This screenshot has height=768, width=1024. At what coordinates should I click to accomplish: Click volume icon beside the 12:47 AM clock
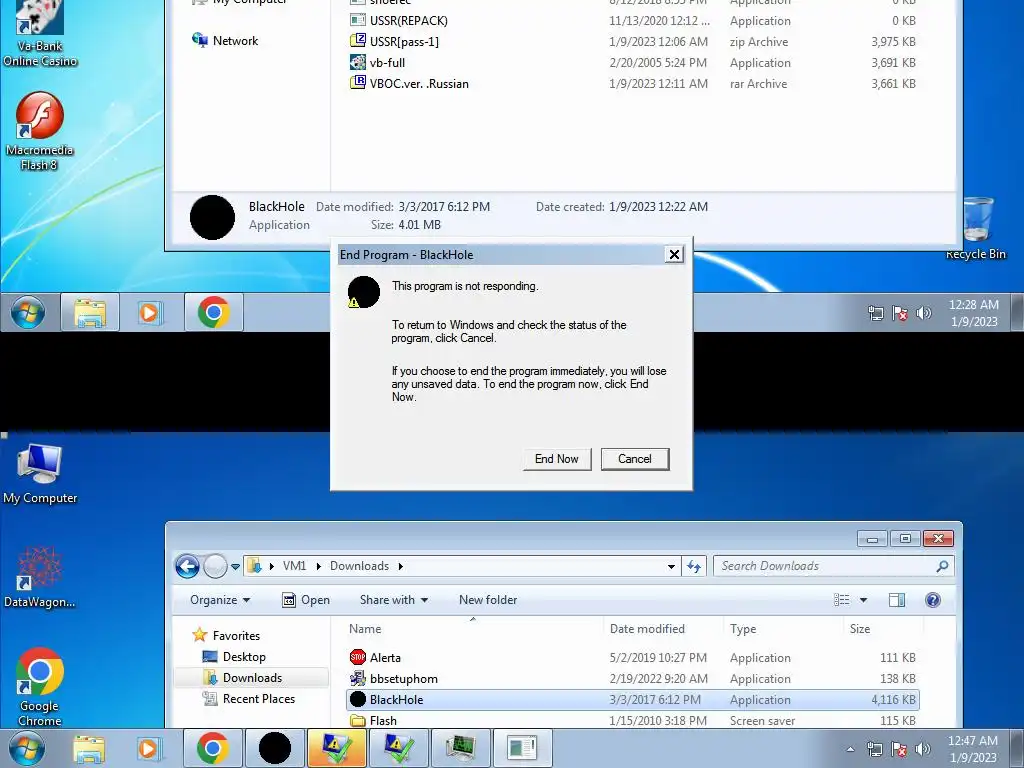922,749
